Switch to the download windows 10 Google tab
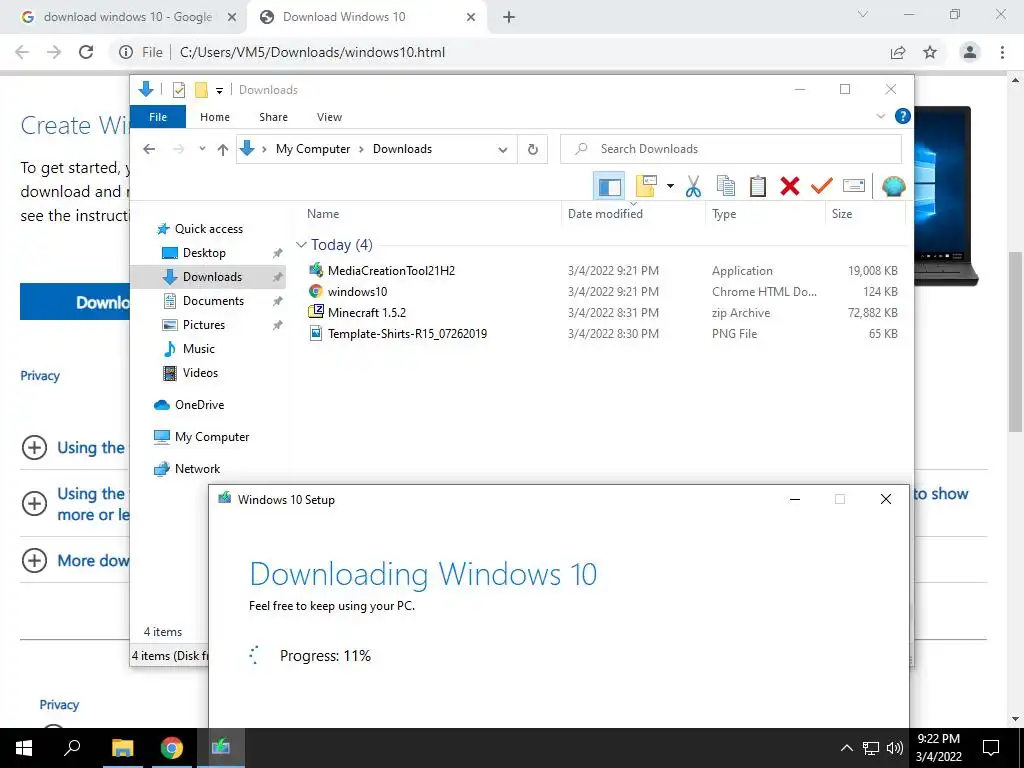 [x=127, y=17]
